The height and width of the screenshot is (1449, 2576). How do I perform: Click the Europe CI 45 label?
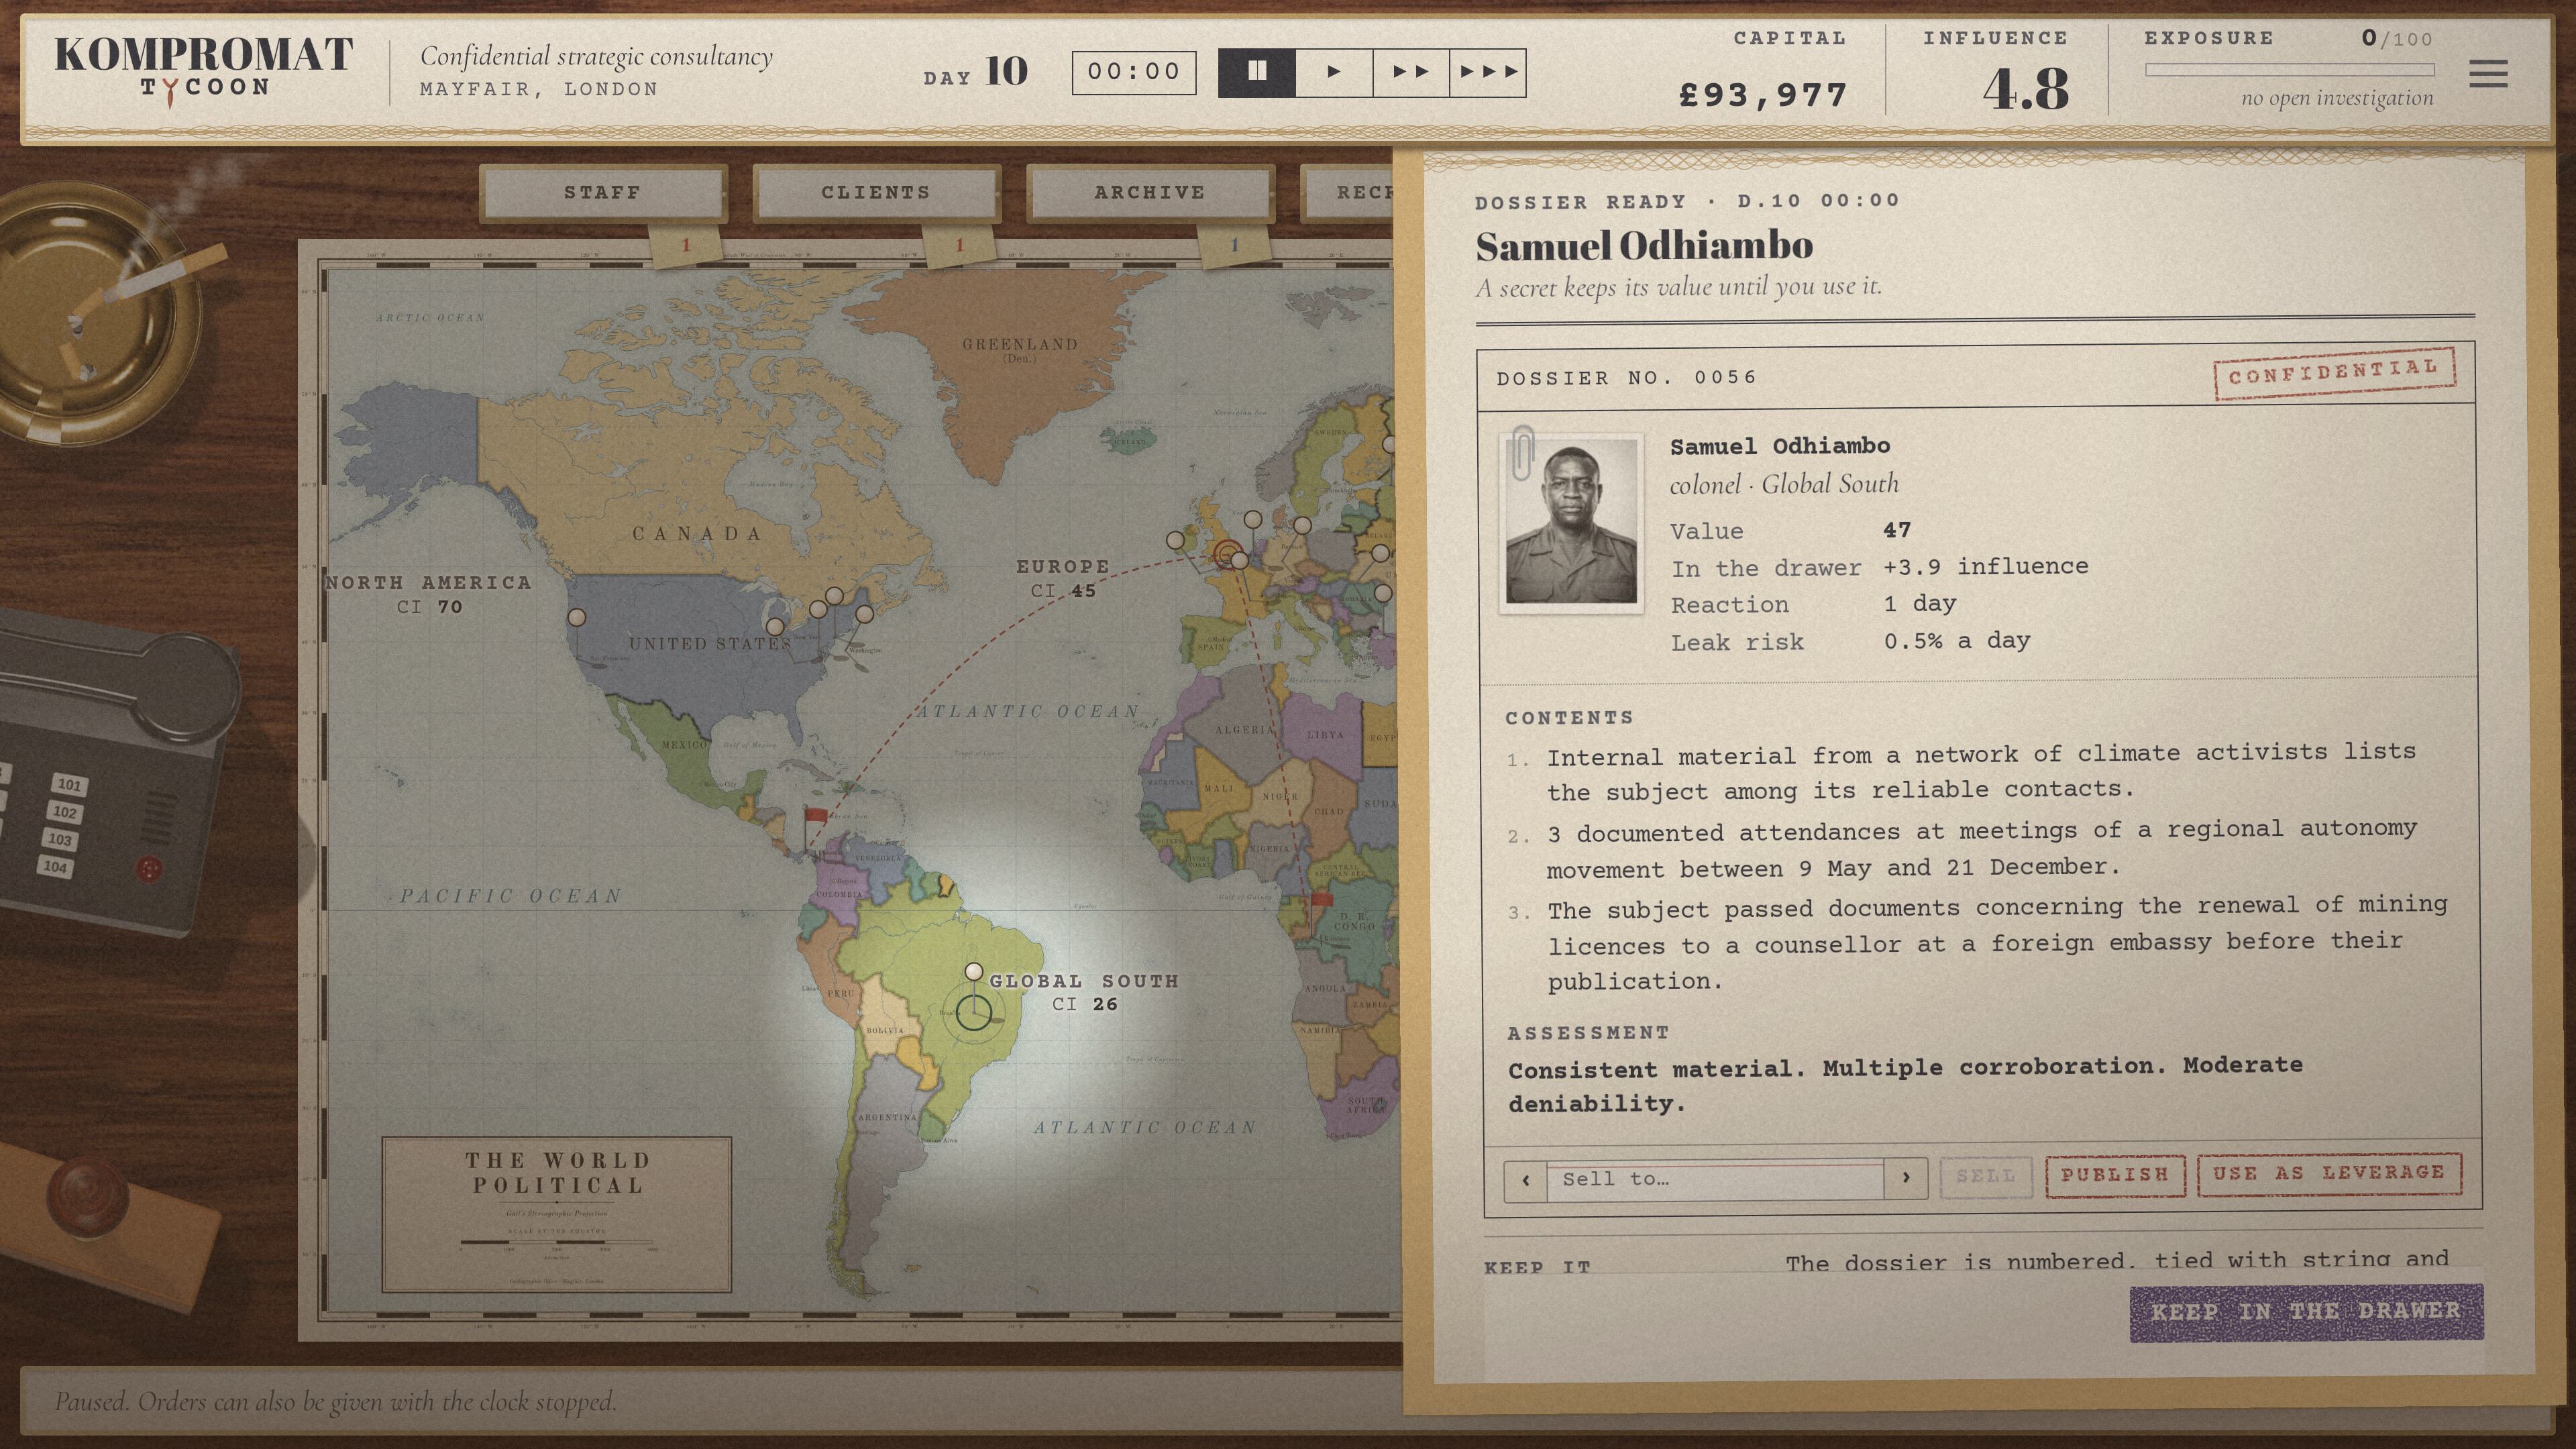click(1063, 578)
